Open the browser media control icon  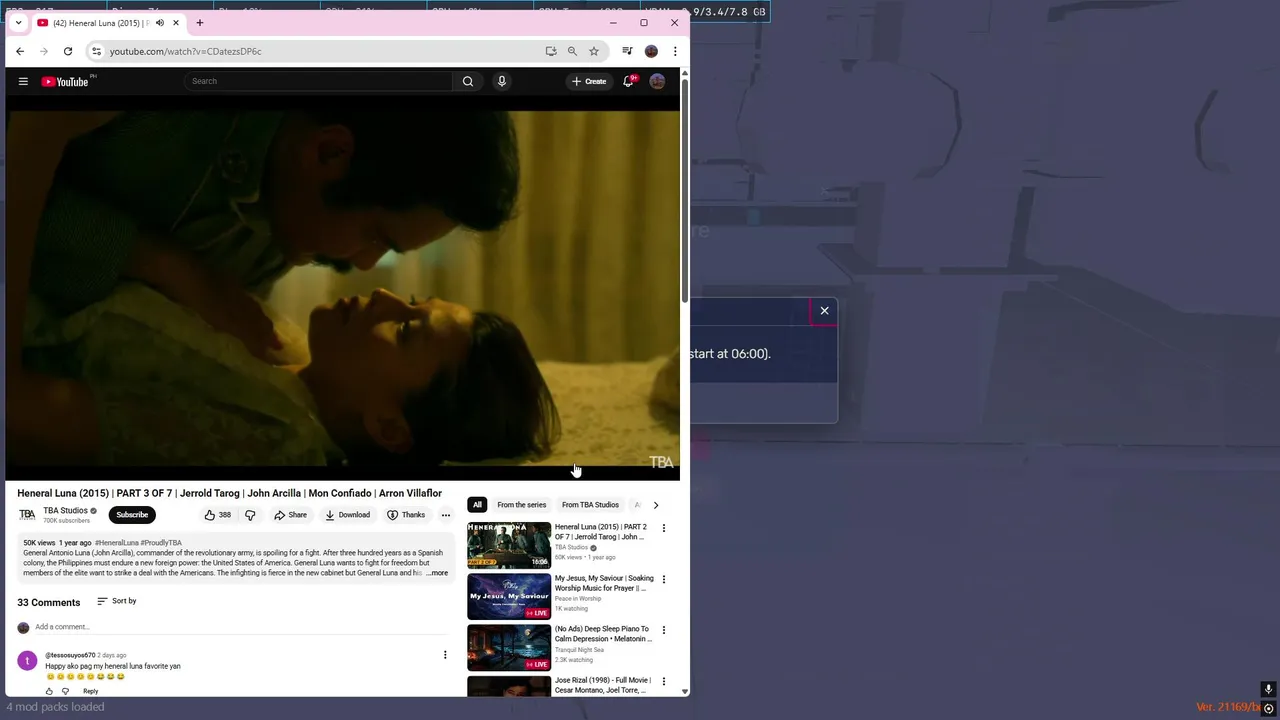(x=627, y=51)
